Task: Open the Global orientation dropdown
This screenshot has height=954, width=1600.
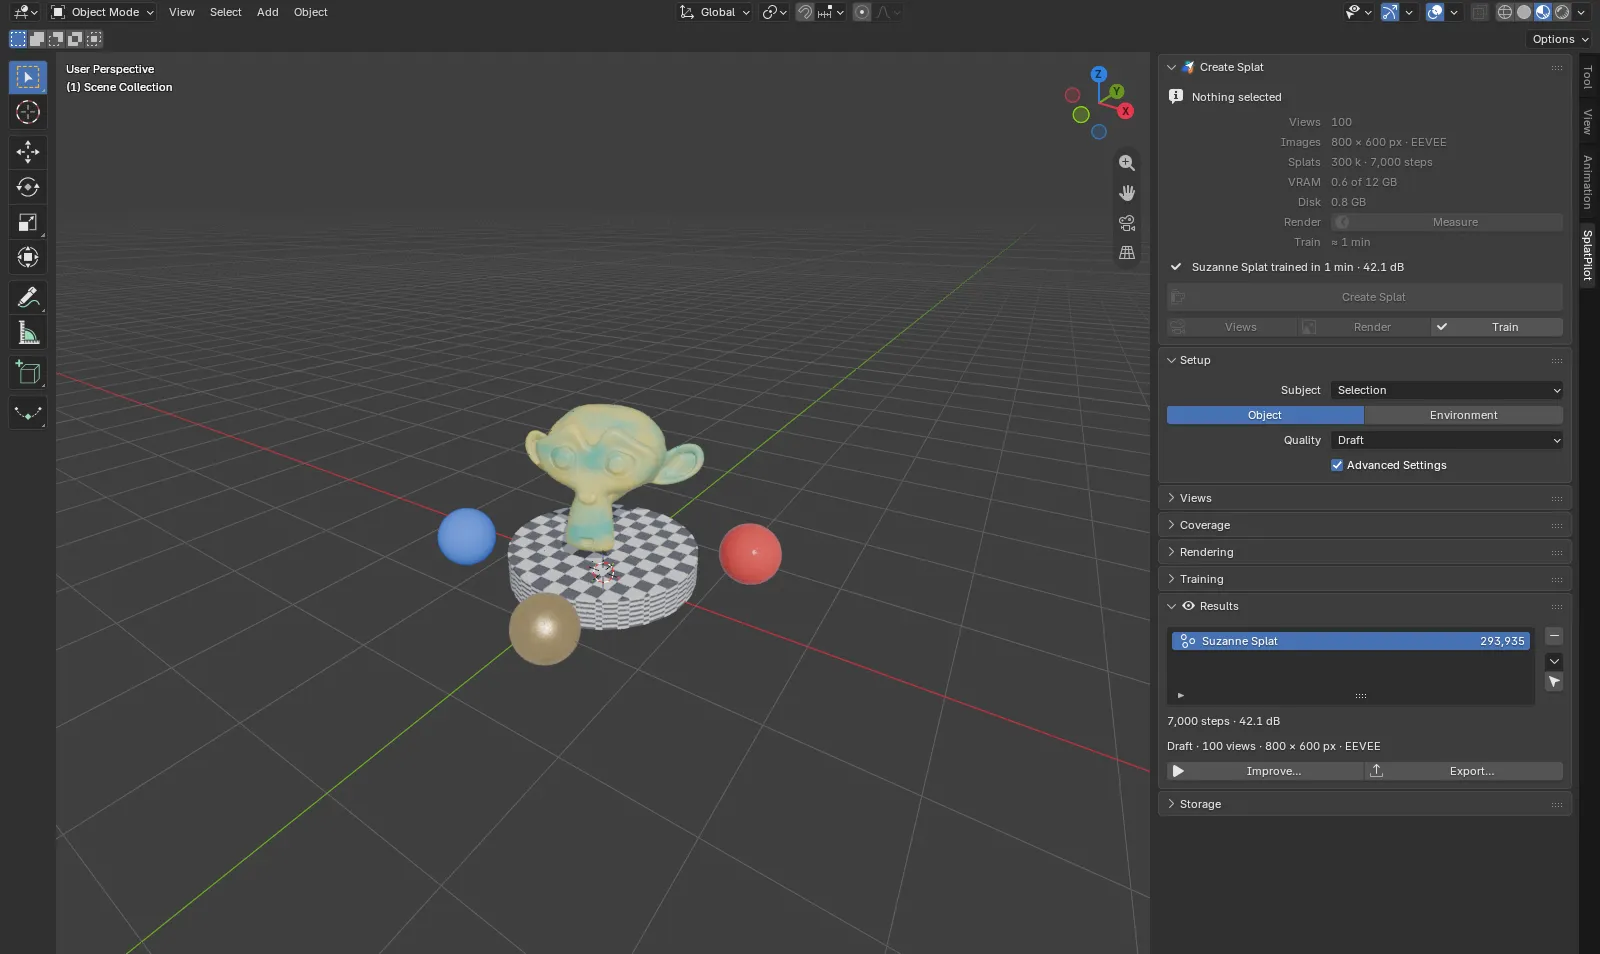Action: click(715, 12)
